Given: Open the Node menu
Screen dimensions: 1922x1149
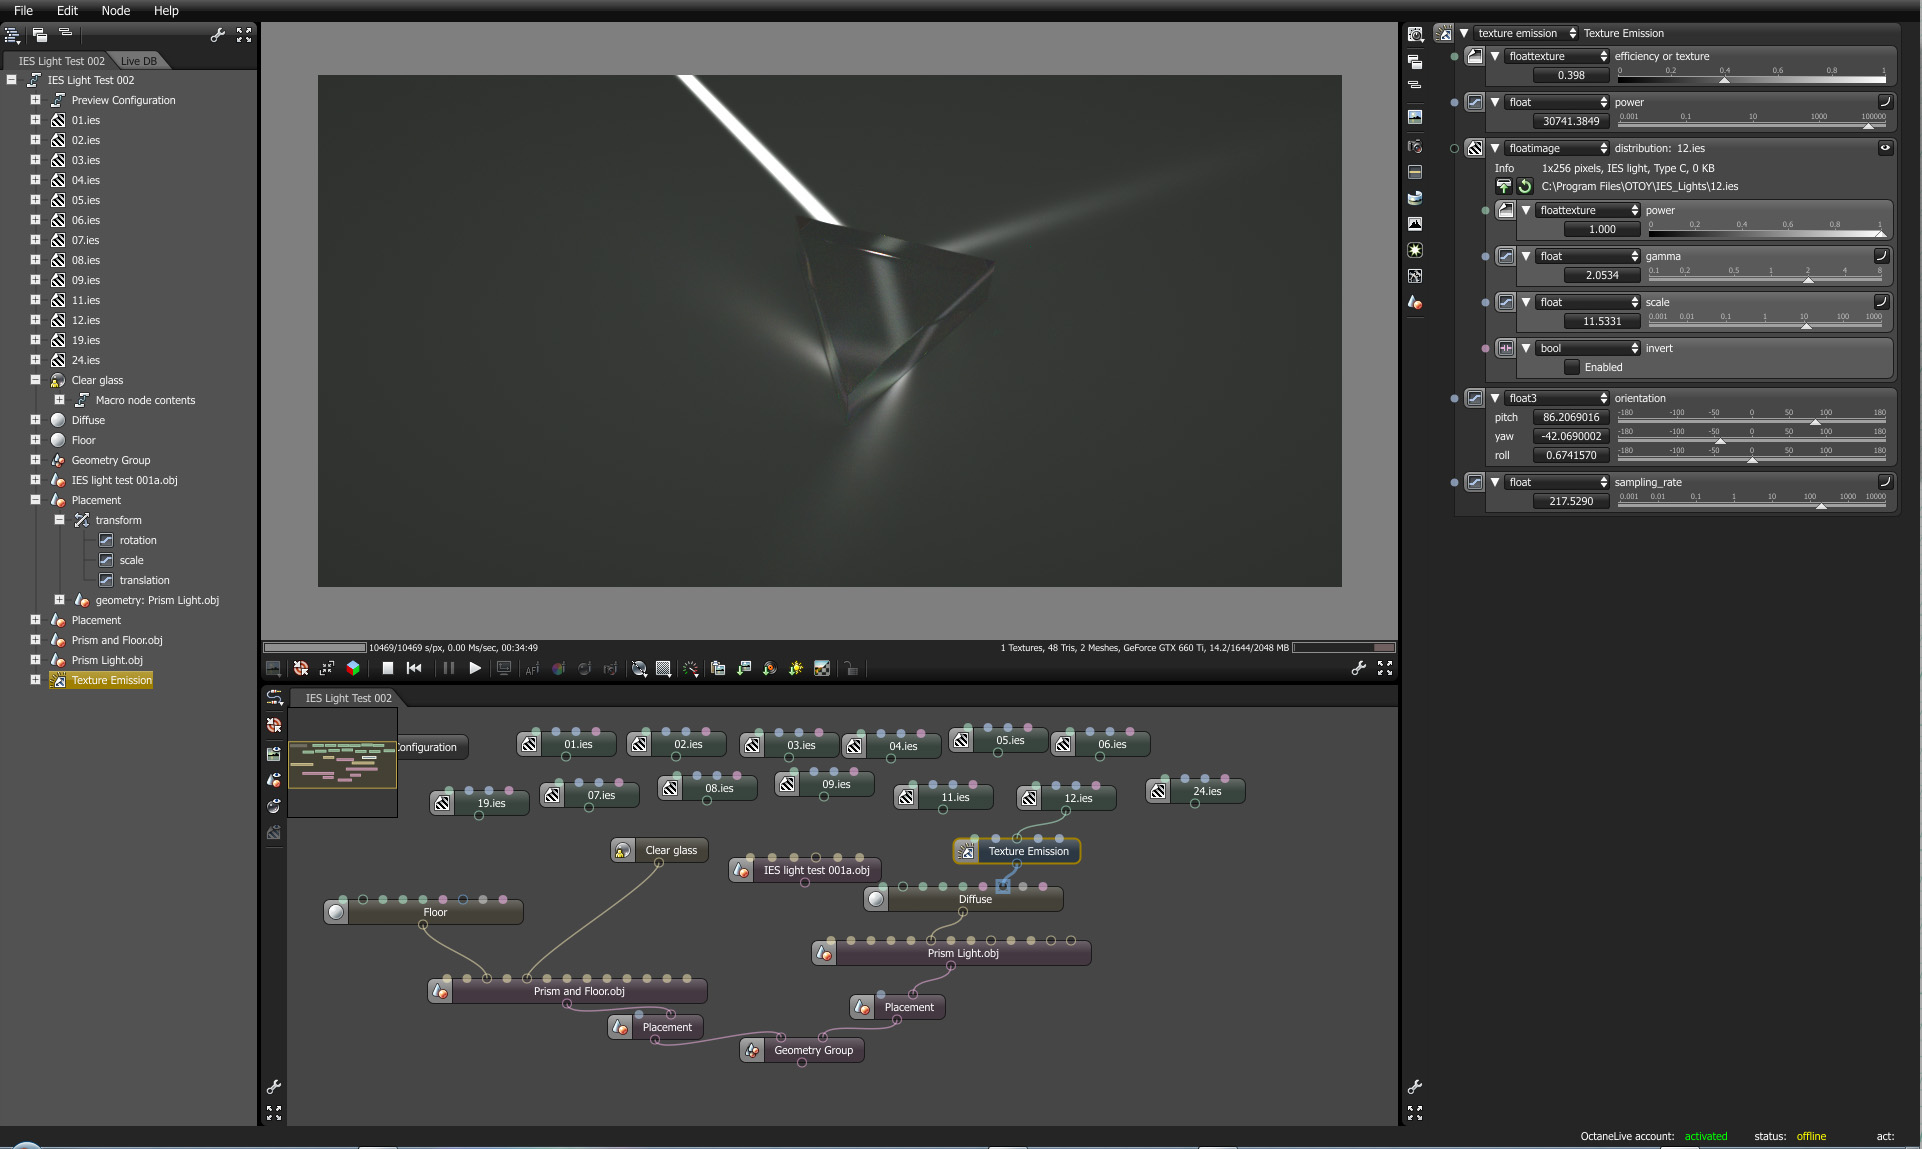Looking at the screenshot, I should [x=115, y=10].
